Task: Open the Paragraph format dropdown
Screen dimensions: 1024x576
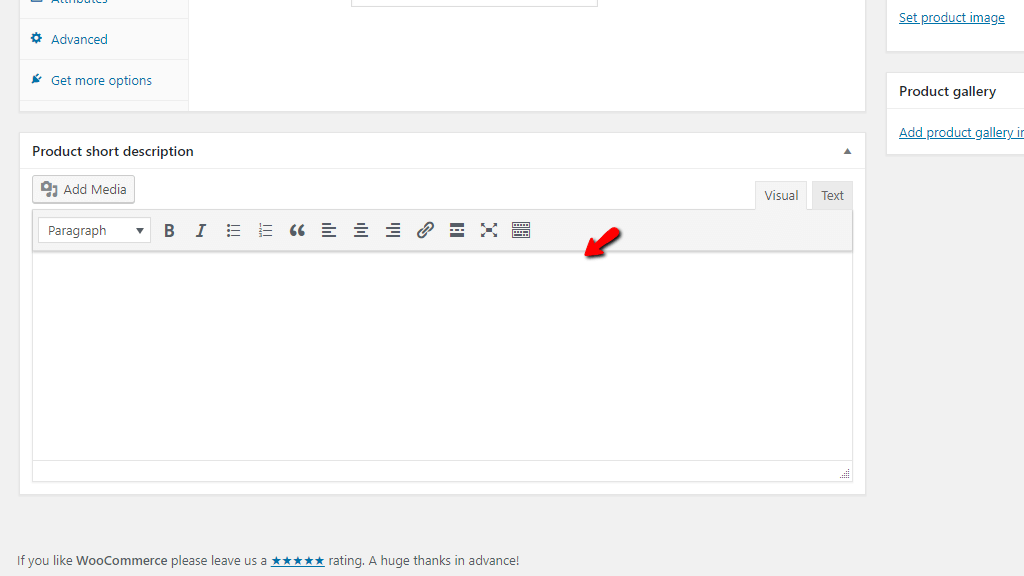Action: click(x=95, y=231)
